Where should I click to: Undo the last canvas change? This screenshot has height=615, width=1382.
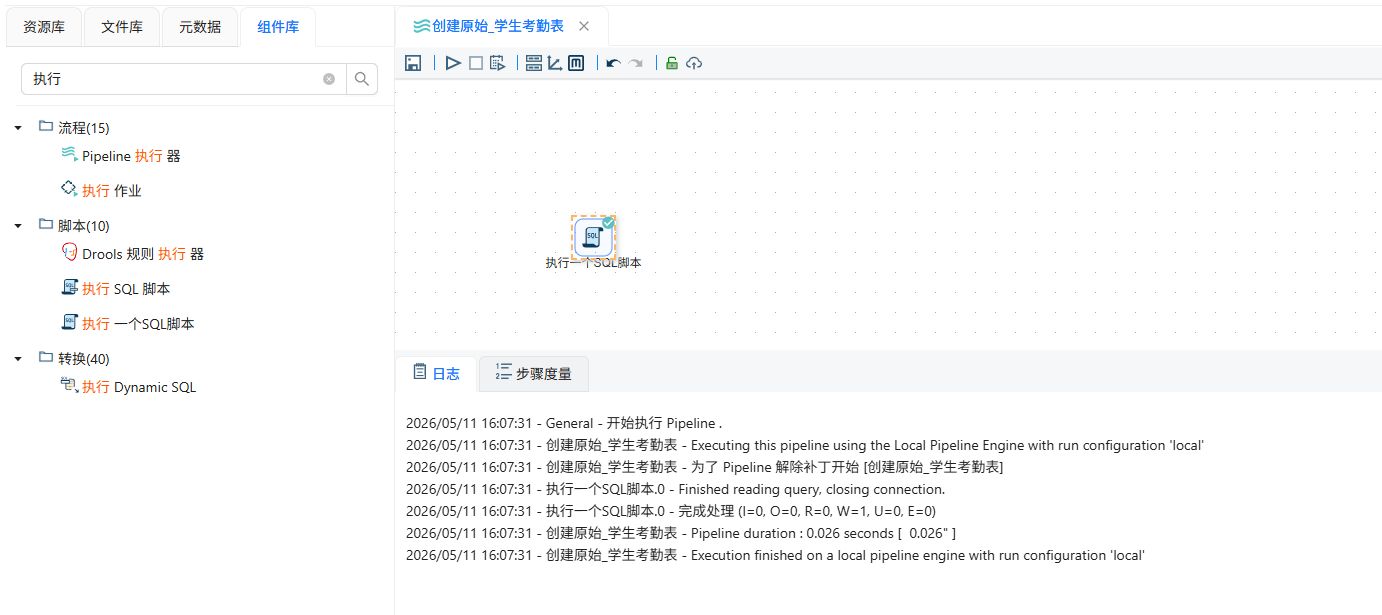click(613, 63)
